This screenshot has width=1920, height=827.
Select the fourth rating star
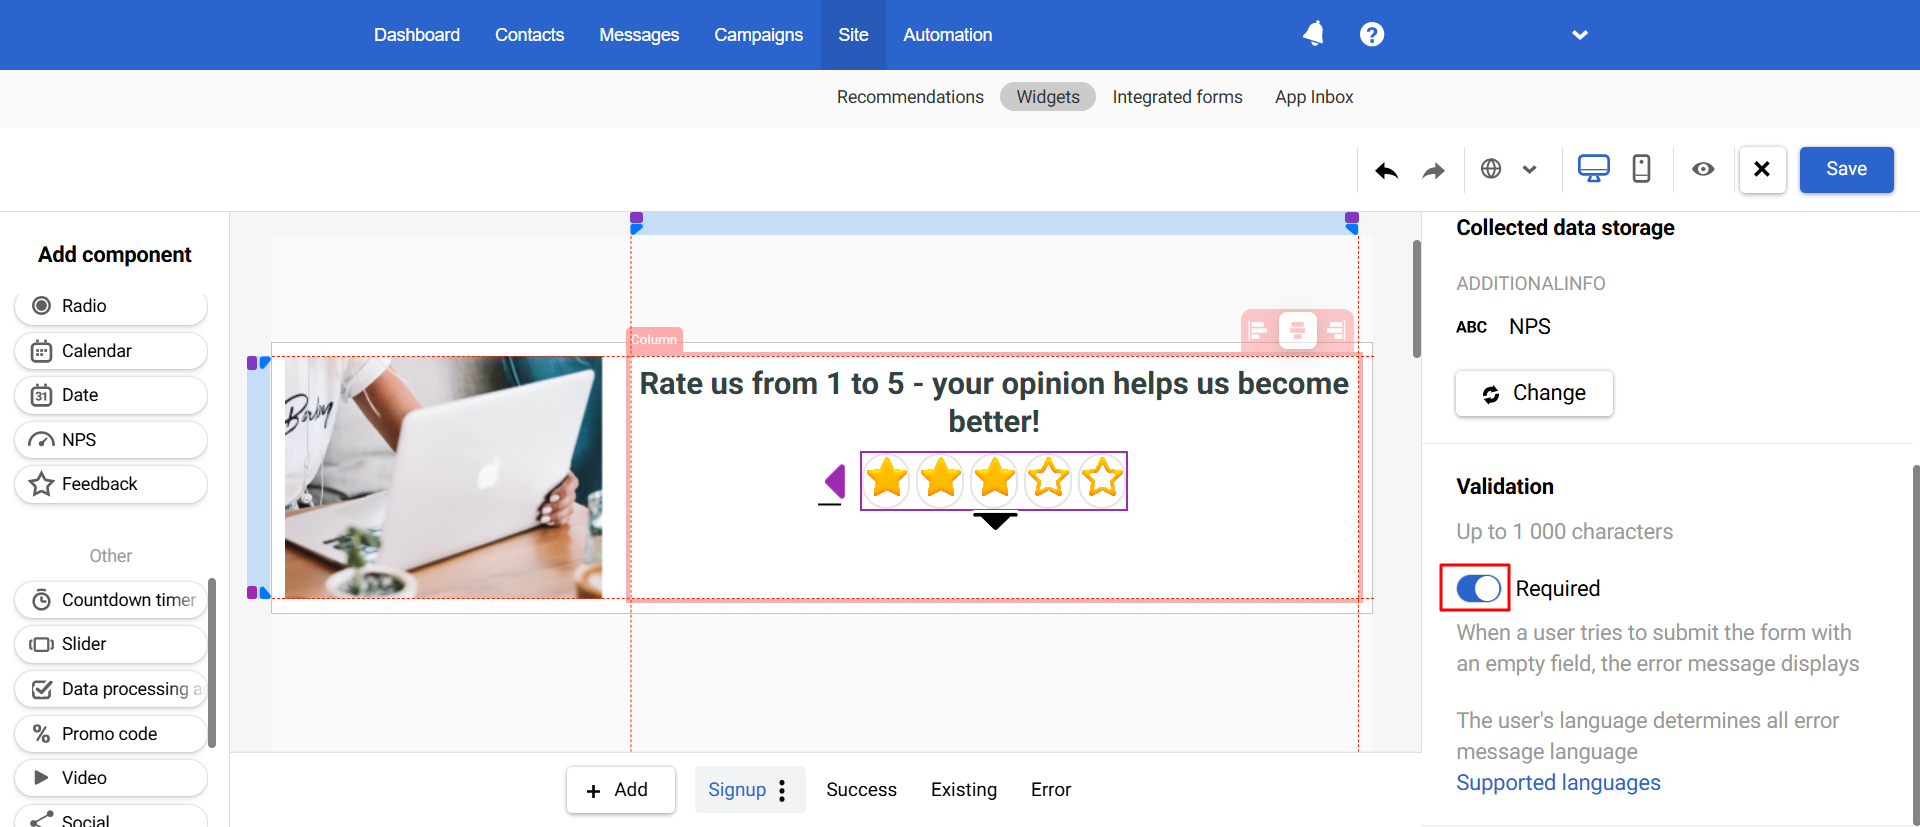pos(1048,480)
